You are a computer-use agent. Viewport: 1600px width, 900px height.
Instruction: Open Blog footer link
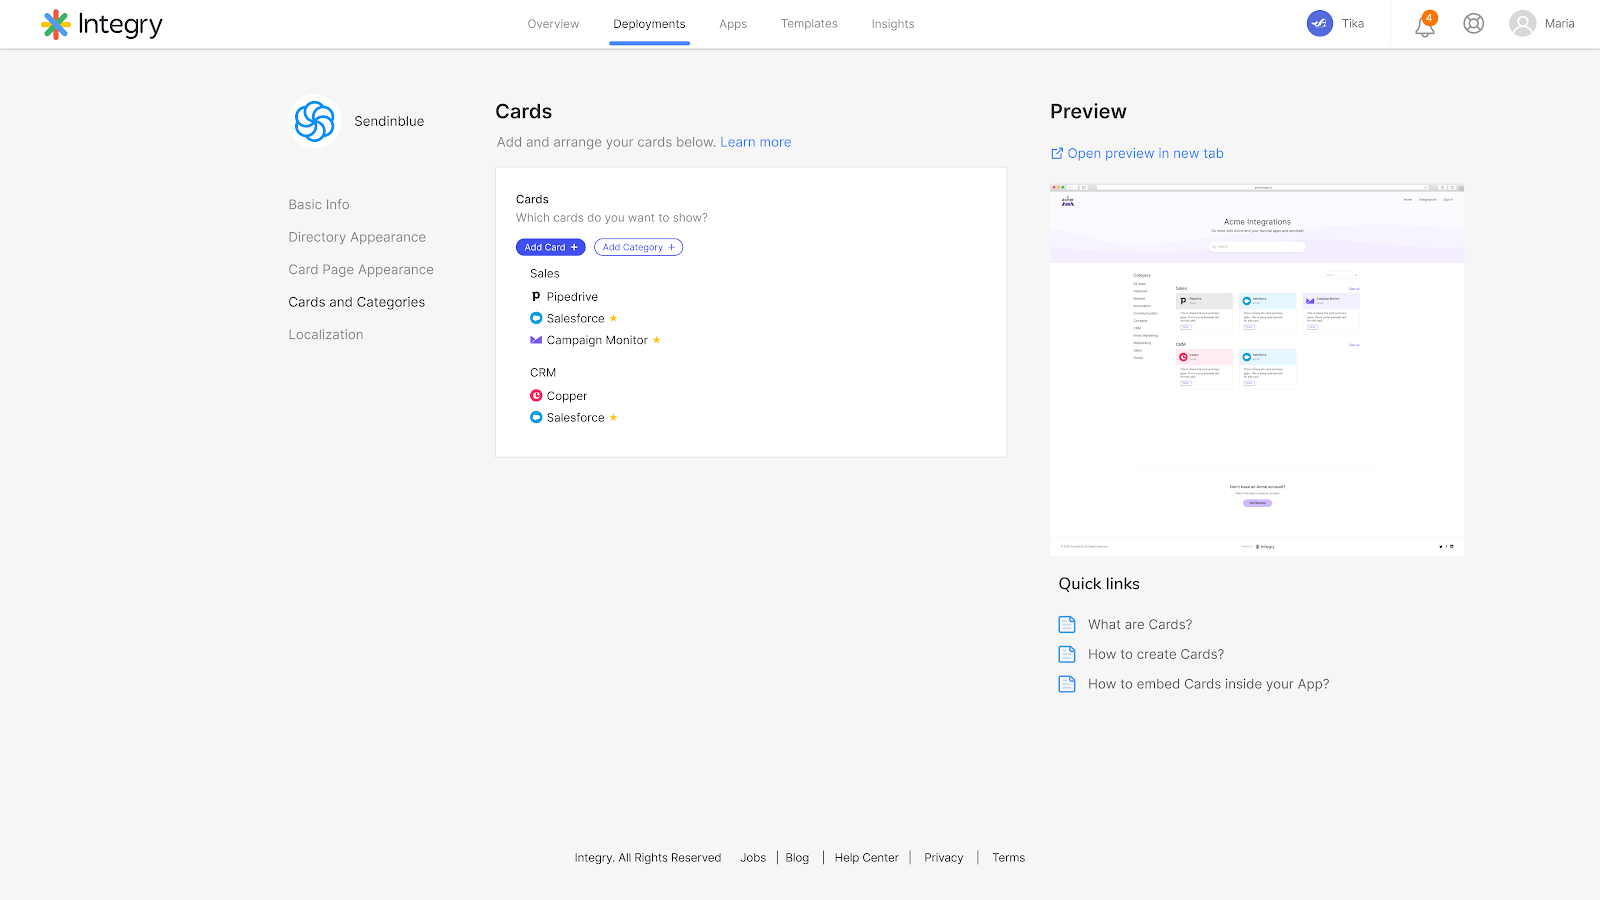(797, 858)
